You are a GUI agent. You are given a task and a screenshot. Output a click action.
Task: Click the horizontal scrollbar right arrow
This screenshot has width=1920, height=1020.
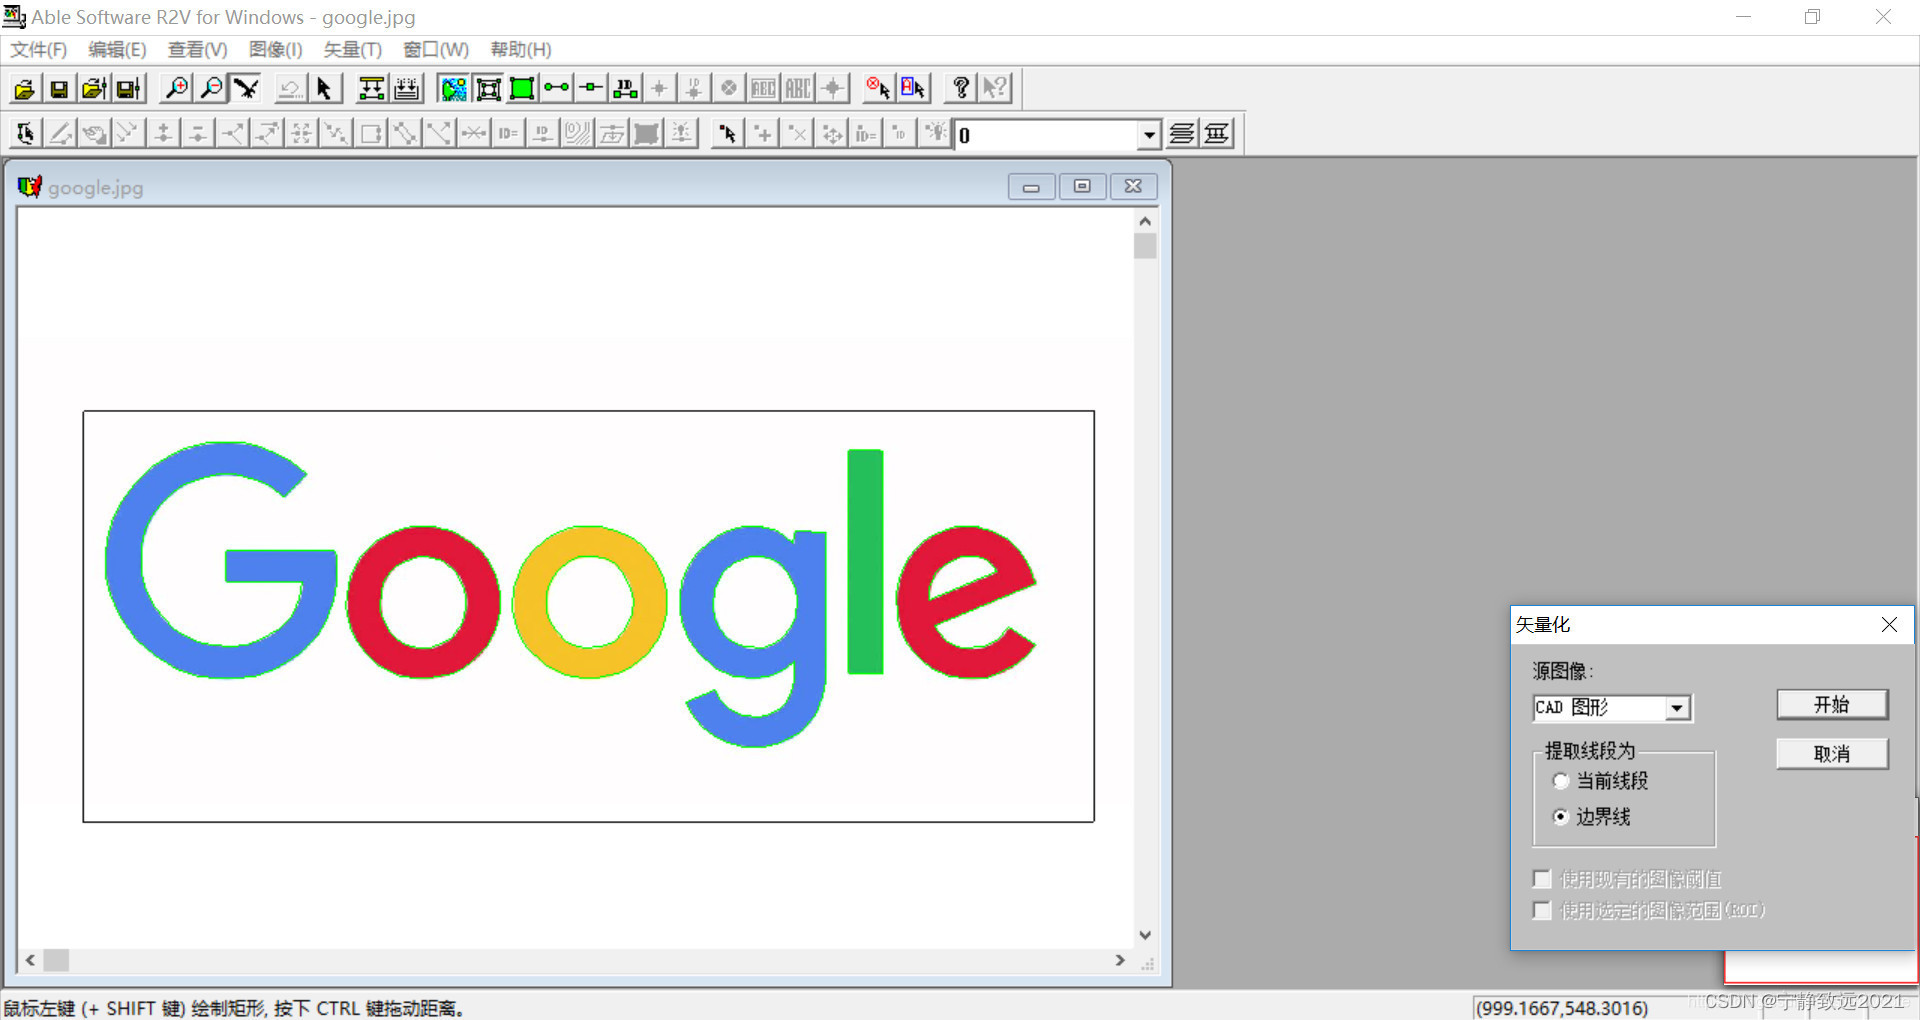(1120, 960)
